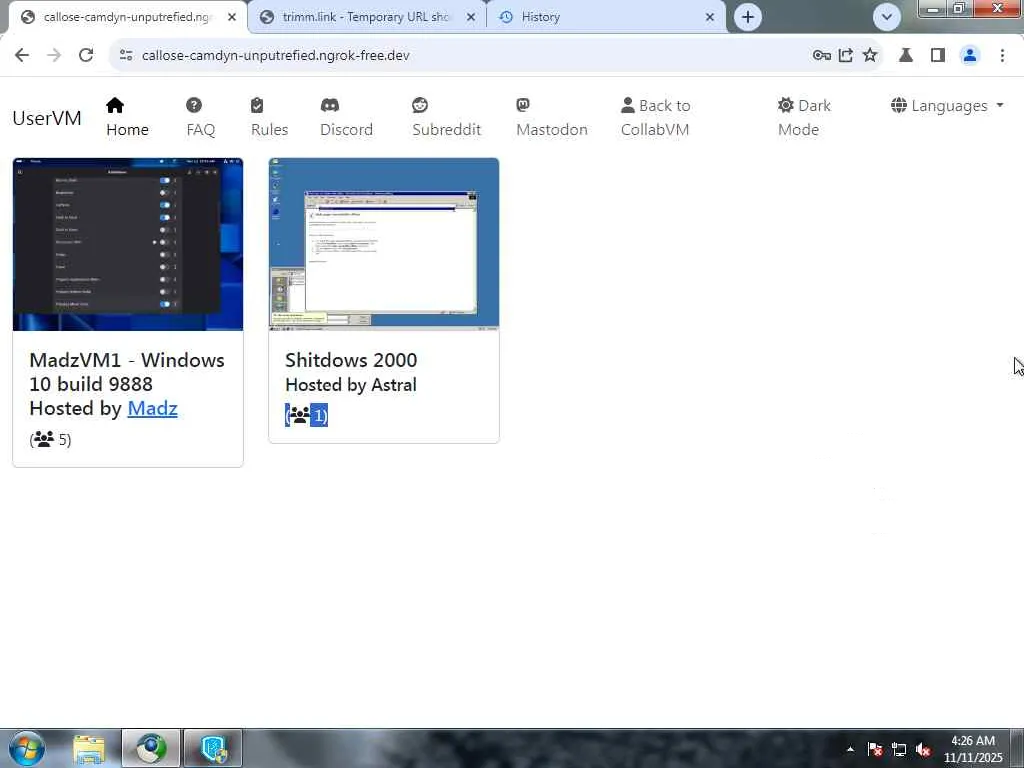
Task: Open the Chrome Labs flask icon
Action: click(x=906, y=56)
